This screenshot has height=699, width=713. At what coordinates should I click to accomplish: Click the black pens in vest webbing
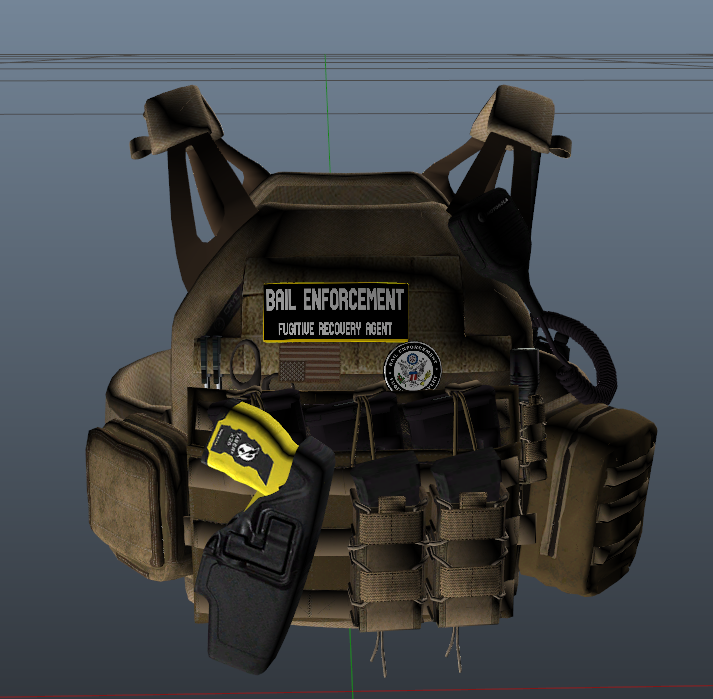(210, 362)
